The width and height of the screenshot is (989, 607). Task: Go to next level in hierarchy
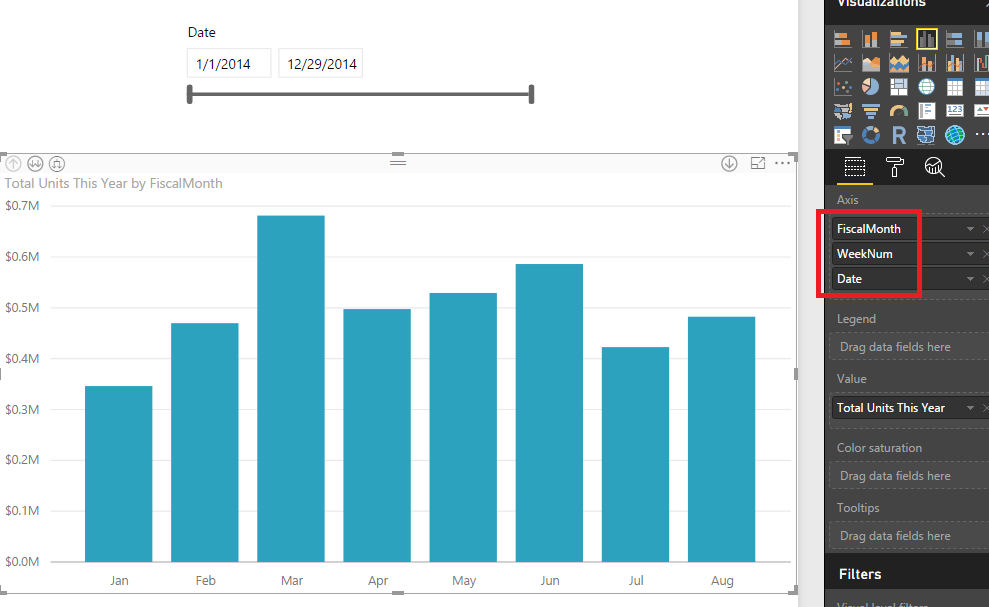coord(35,164)
